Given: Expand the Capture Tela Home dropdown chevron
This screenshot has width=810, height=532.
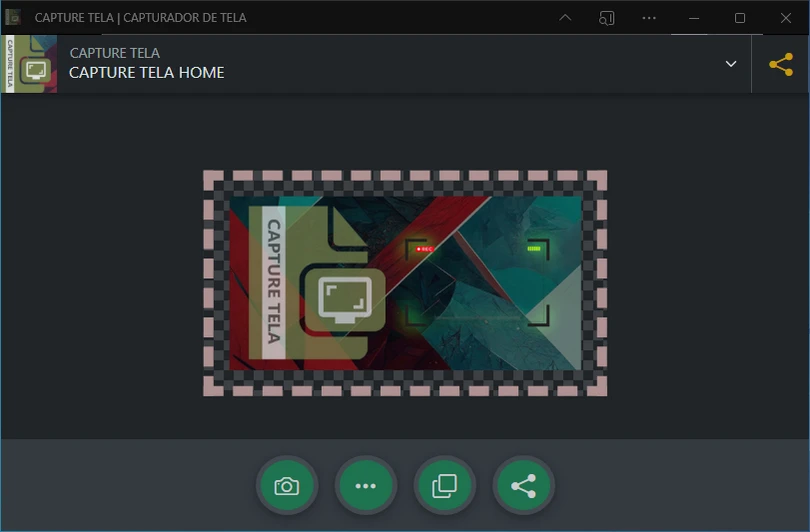Looking at the screenshot, I should pos(731,64).
